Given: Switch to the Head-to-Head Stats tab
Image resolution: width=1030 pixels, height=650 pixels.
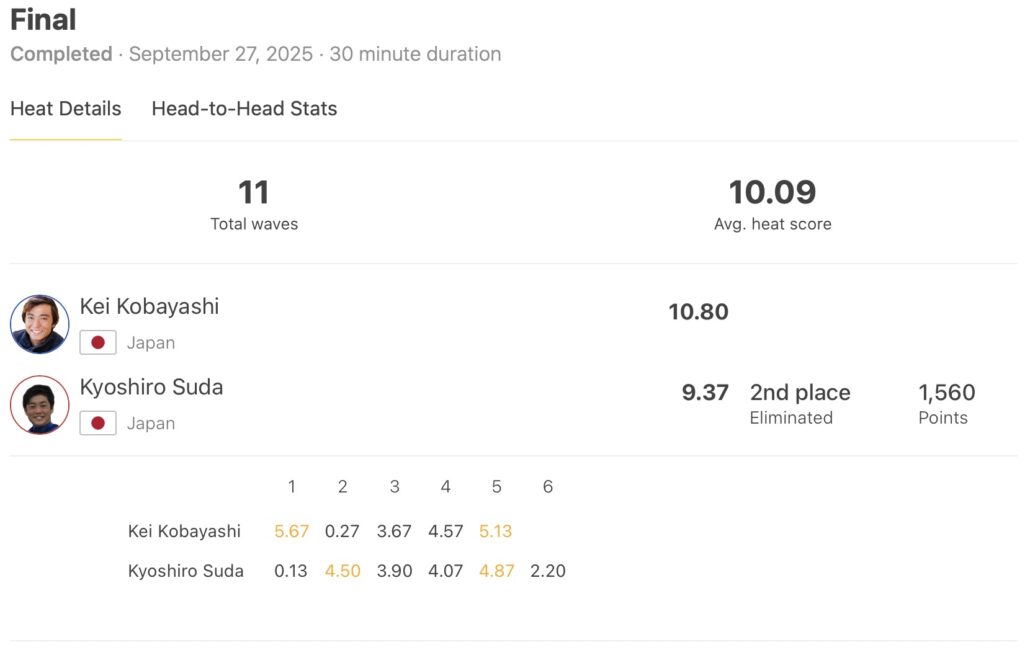Looking at the screenshot, I should pyautogui.click(x=244, y=109).
